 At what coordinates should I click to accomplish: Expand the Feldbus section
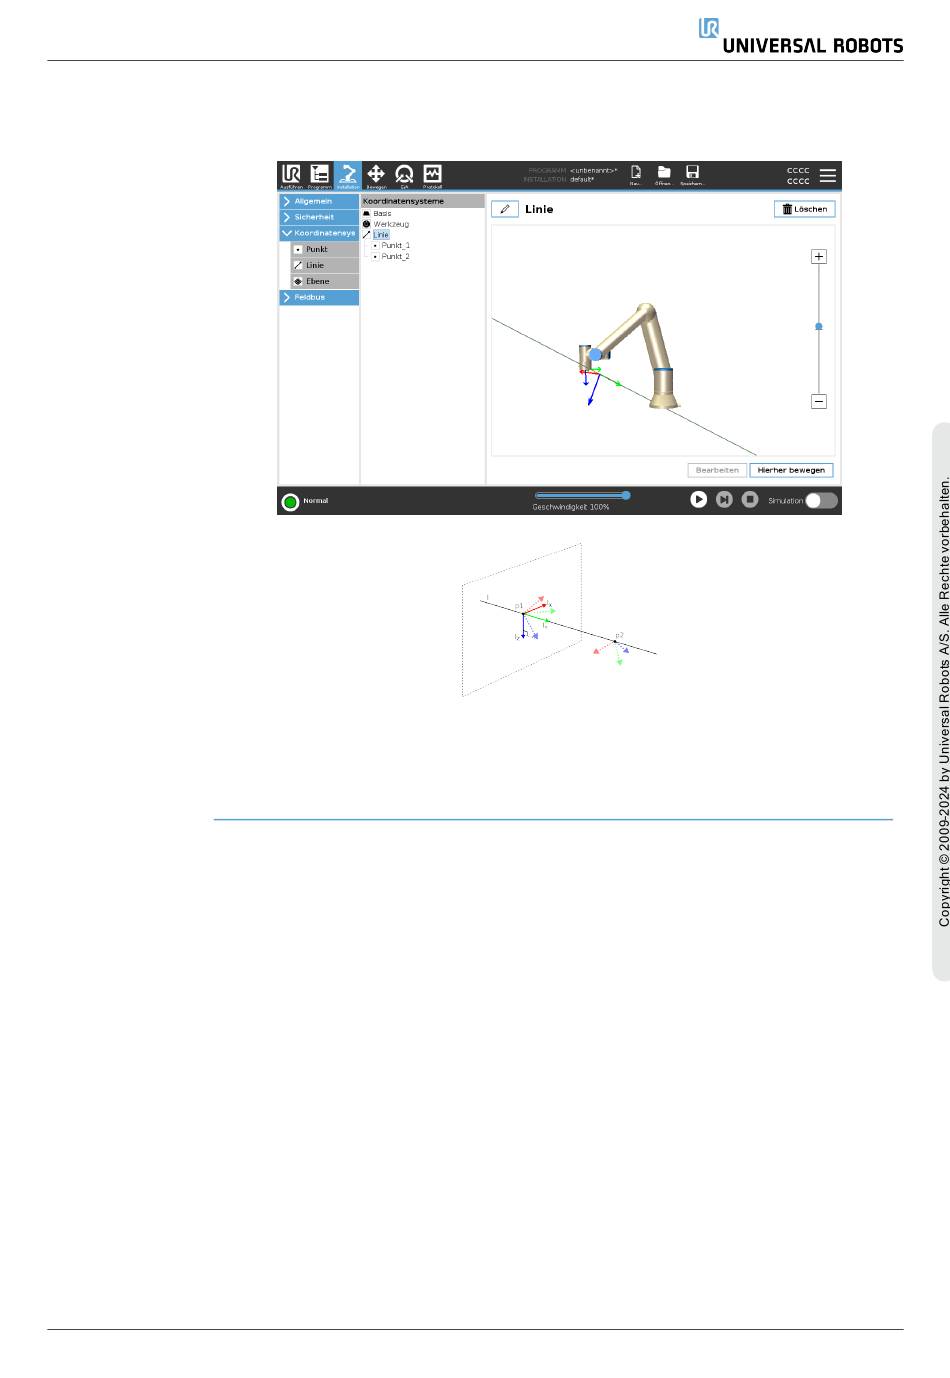click(319, 297)
